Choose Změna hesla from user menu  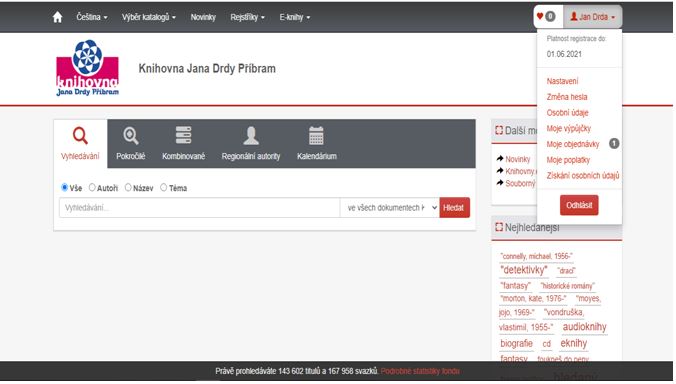[x=567, y=97]
